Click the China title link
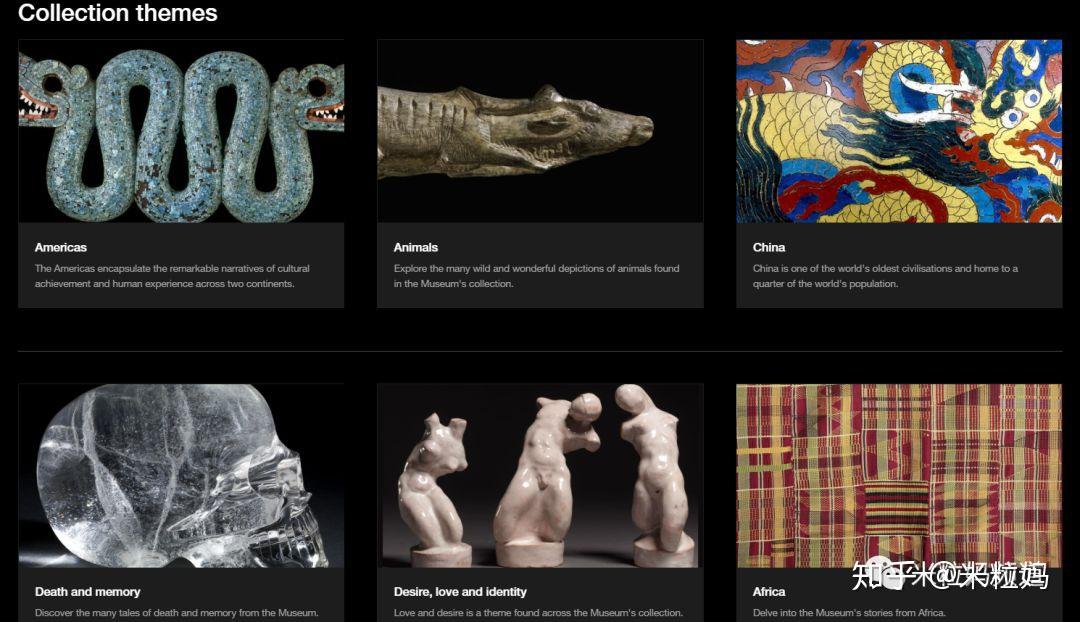Screen dimensions: 1080x622 tap(769, 247)
